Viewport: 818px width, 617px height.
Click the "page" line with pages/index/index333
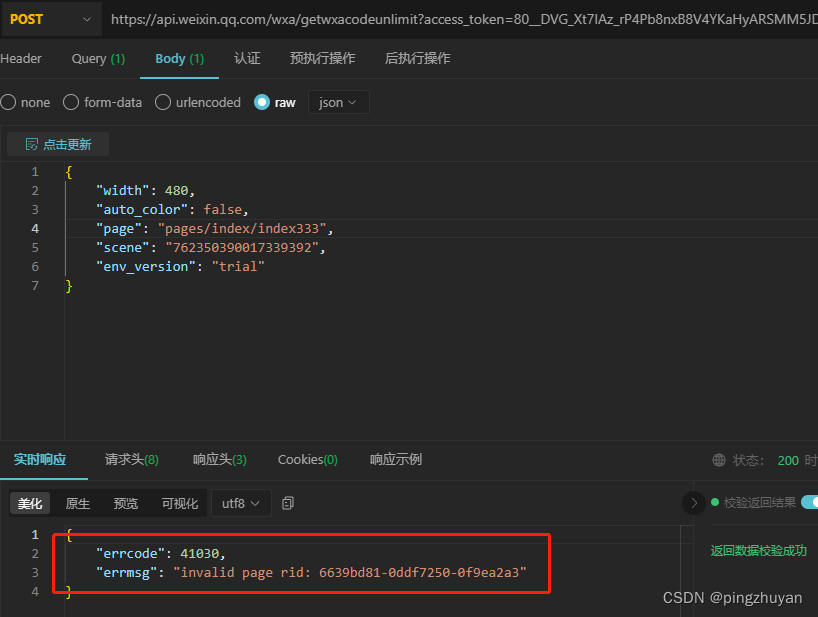214,228
